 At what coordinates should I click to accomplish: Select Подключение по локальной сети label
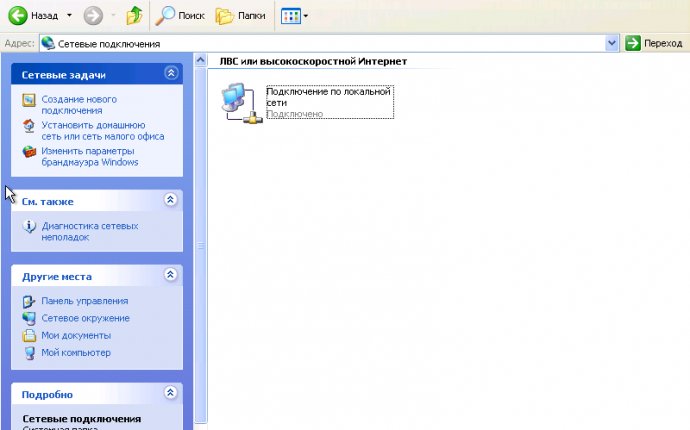click(328, 97)
